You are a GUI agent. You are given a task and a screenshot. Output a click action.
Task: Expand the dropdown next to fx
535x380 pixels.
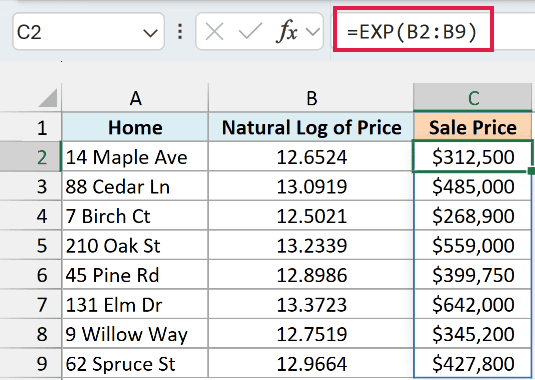(x=313, y=32)
